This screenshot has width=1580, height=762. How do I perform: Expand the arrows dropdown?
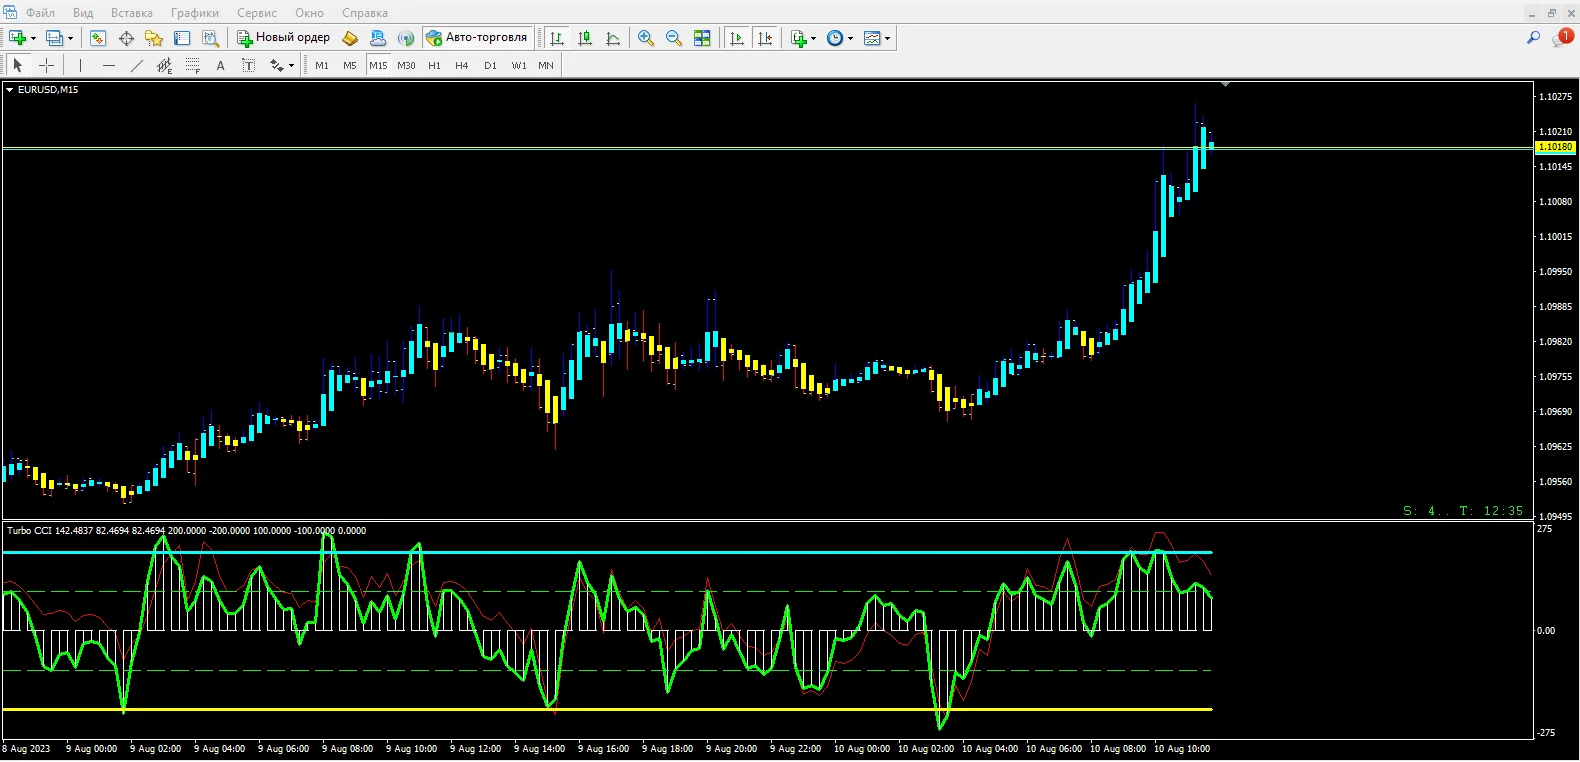(x=291, y=65)
